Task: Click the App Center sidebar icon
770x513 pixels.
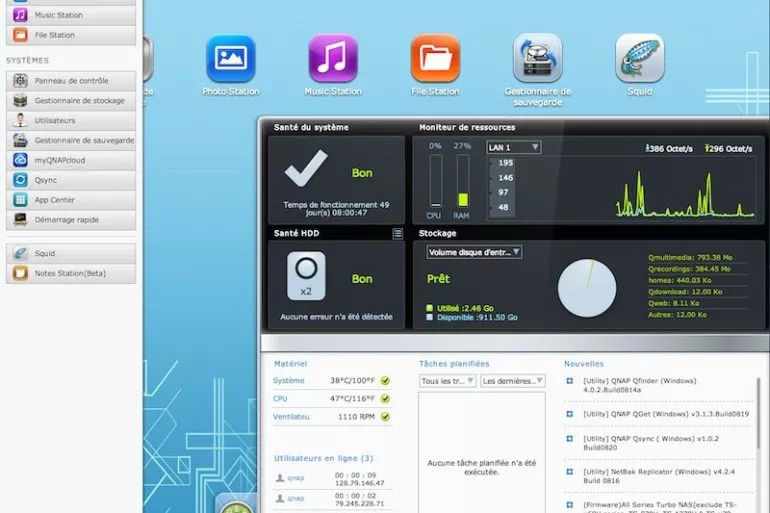Action: pos(20,200)
